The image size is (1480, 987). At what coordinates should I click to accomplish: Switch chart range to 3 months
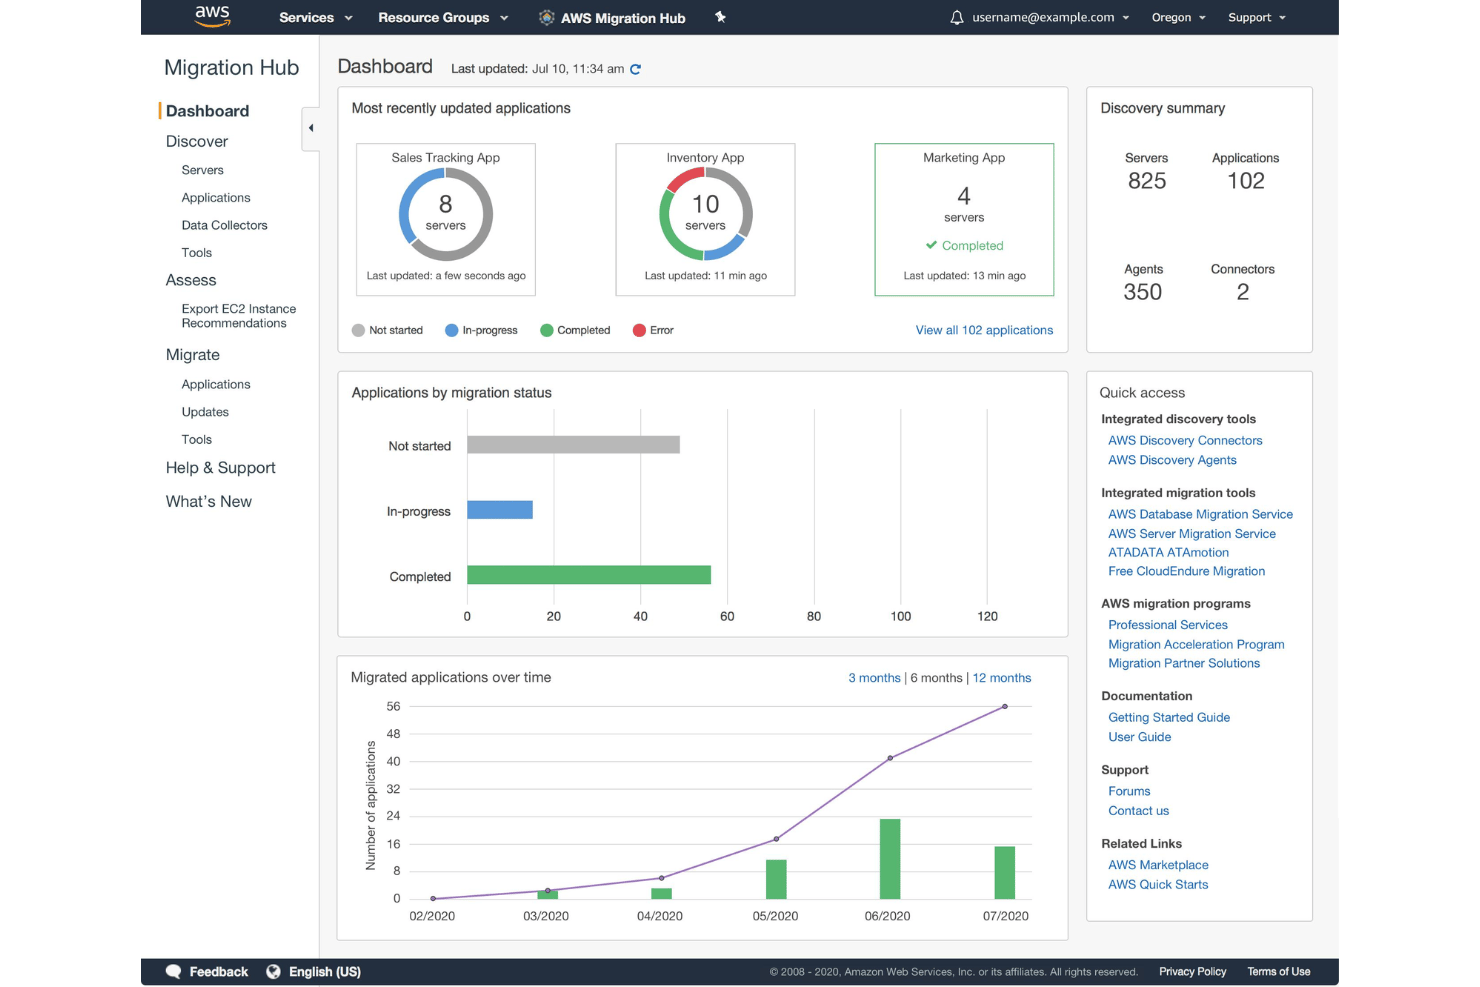pyautogui.click(x=874, y=678)
